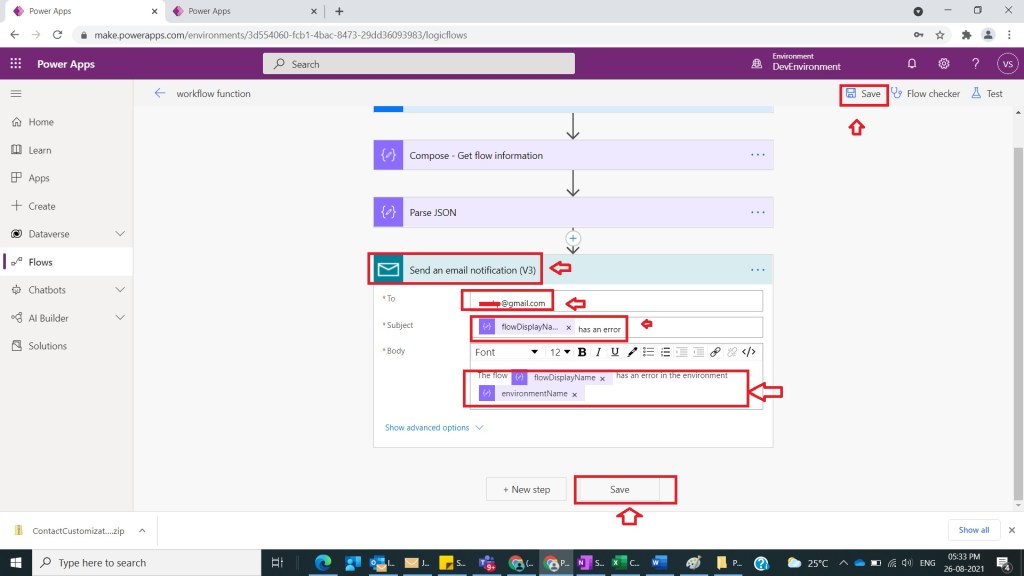Open Power Apps settings gear

click(x=944, y=64)
